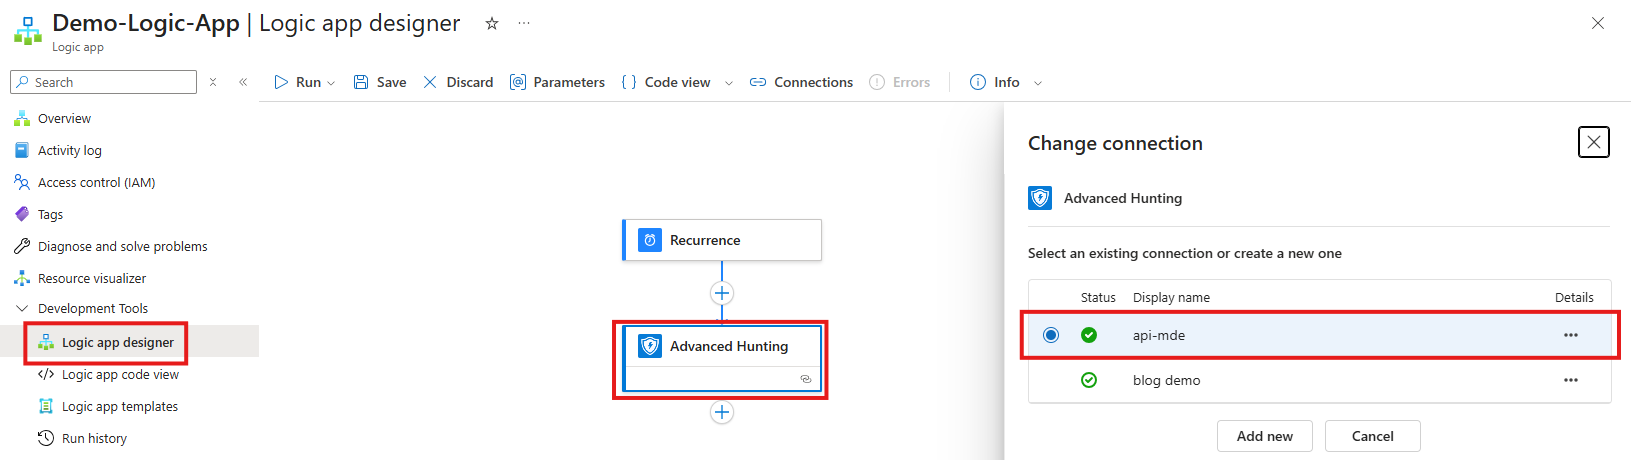Open Connections from the toolbar

pyautogui.click(x=801, y=82)
